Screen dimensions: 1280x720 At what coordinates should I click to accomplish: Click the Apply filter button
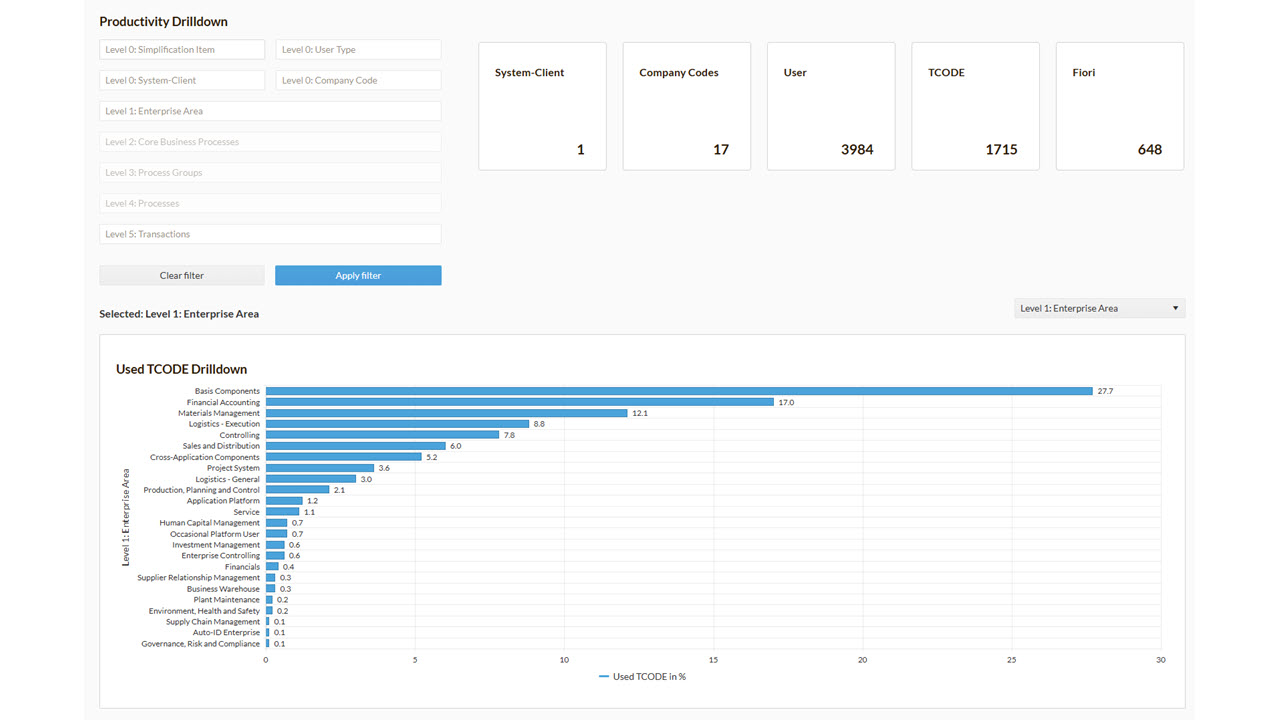(x=358, y=275)
